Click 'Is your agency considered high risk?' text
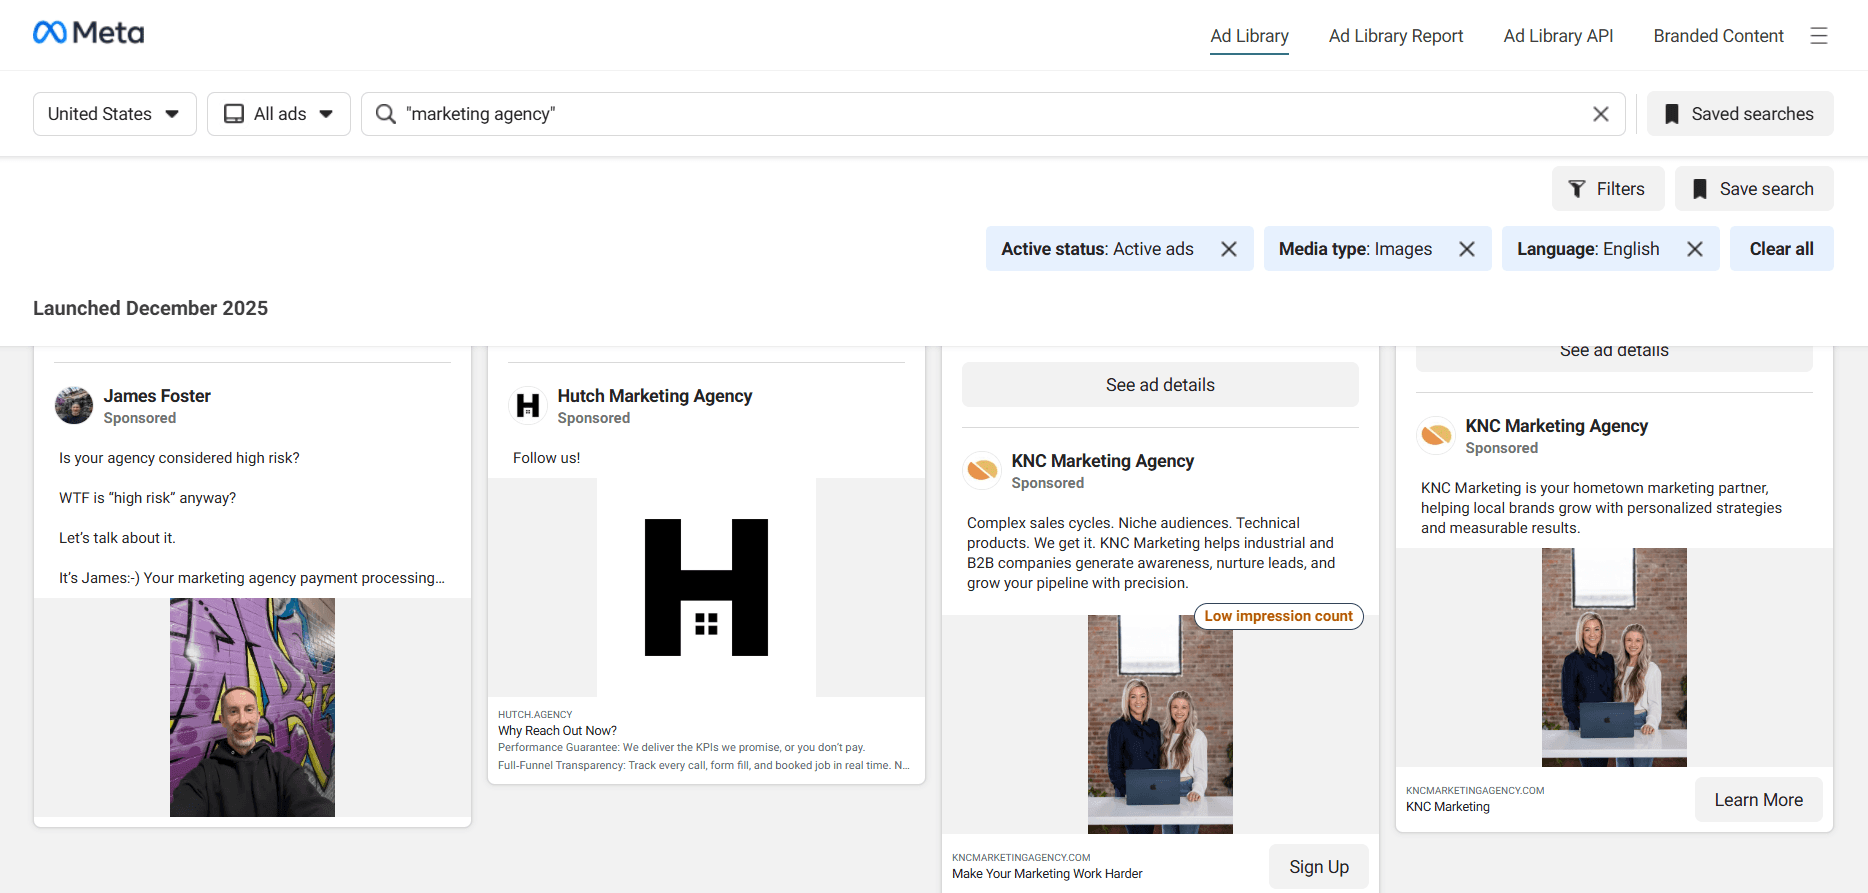 click(x=179, y=458)
